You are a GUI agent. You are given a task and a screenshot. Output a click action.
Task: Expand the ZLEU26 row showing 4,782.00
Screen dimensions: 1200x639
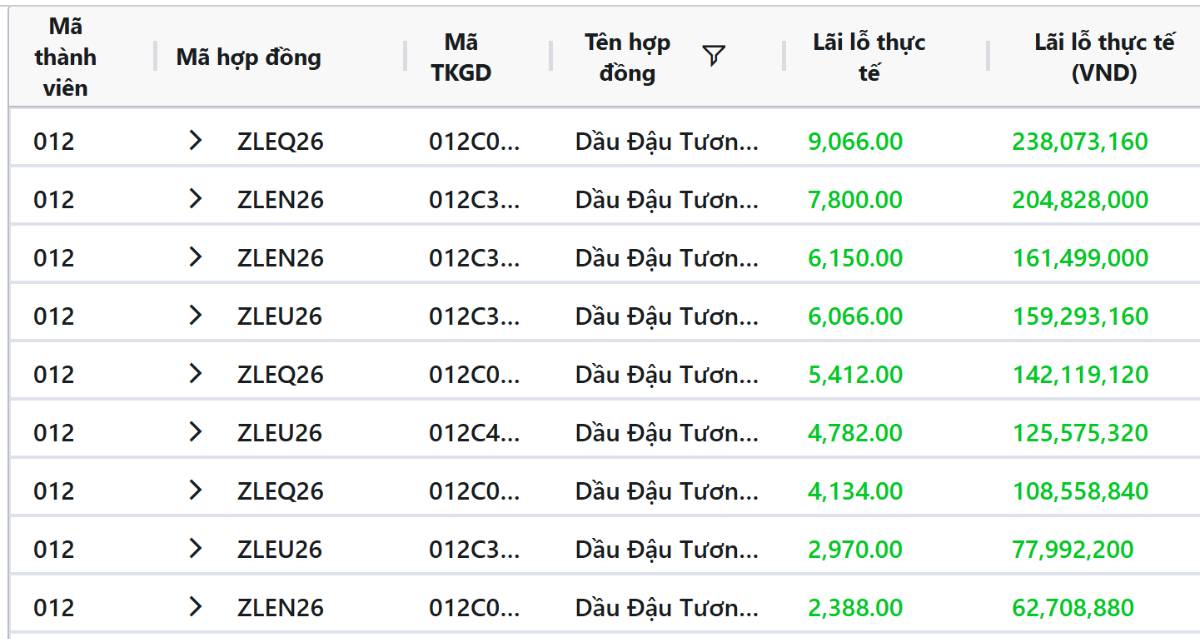(x=196, y=432)
